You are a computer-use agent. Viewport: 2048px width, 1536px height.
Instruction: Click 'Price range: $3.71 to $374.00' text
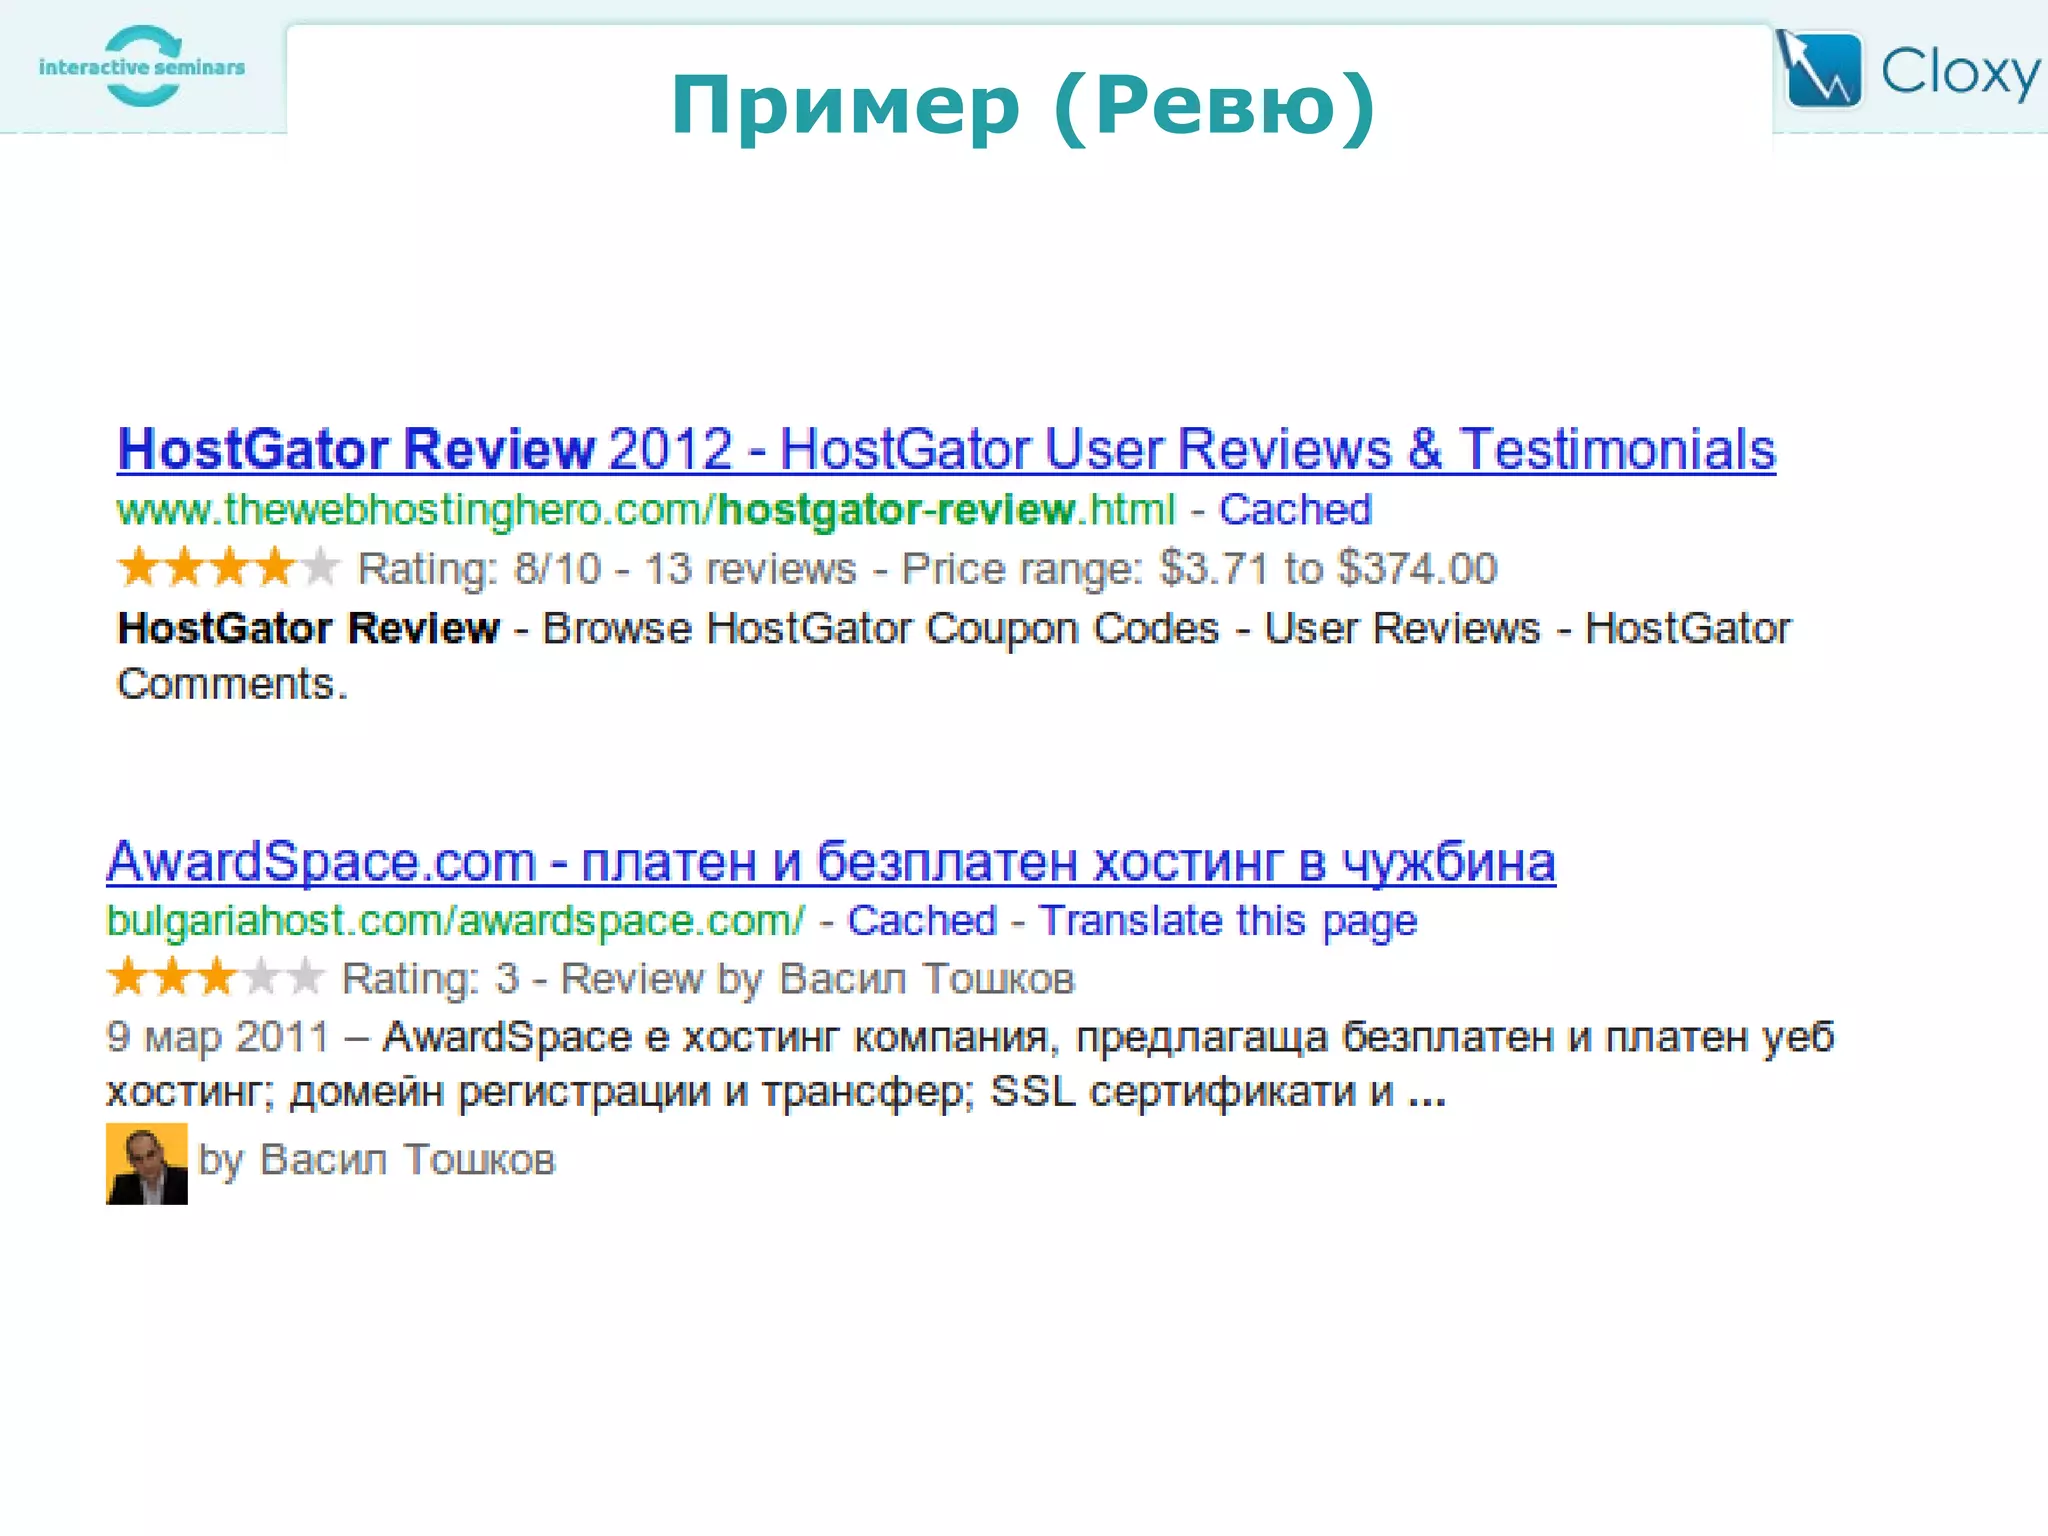tap(1199, 569)
